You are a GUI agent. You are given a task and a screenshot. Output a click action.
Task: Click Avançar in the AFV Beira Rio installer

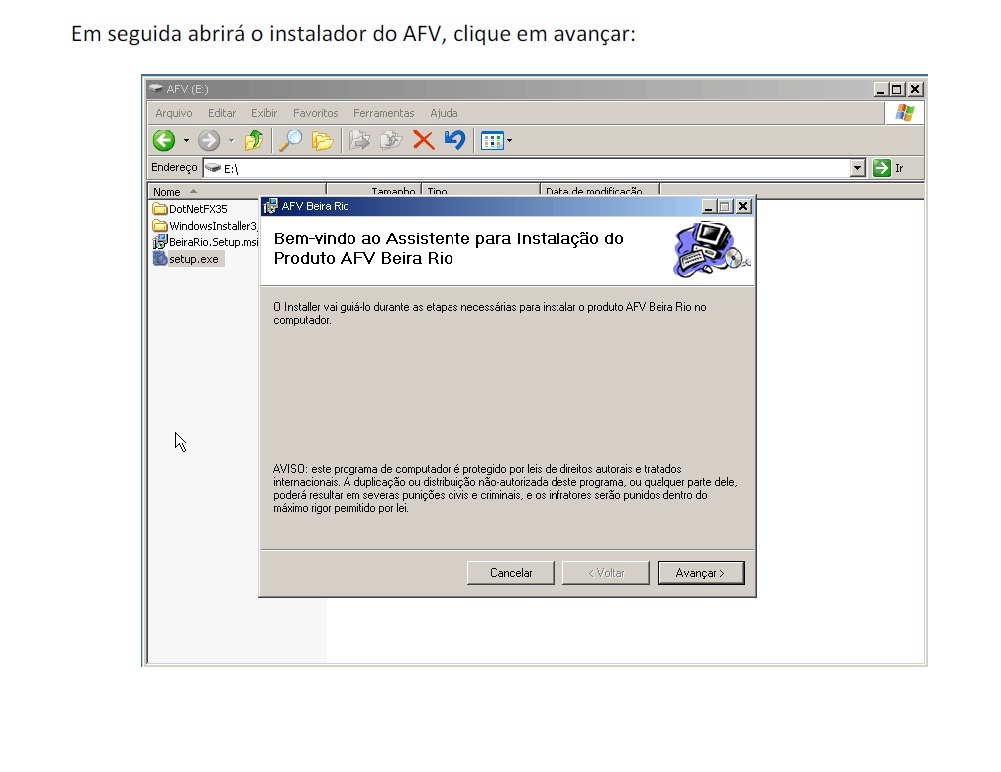click(x=701, y=573)
